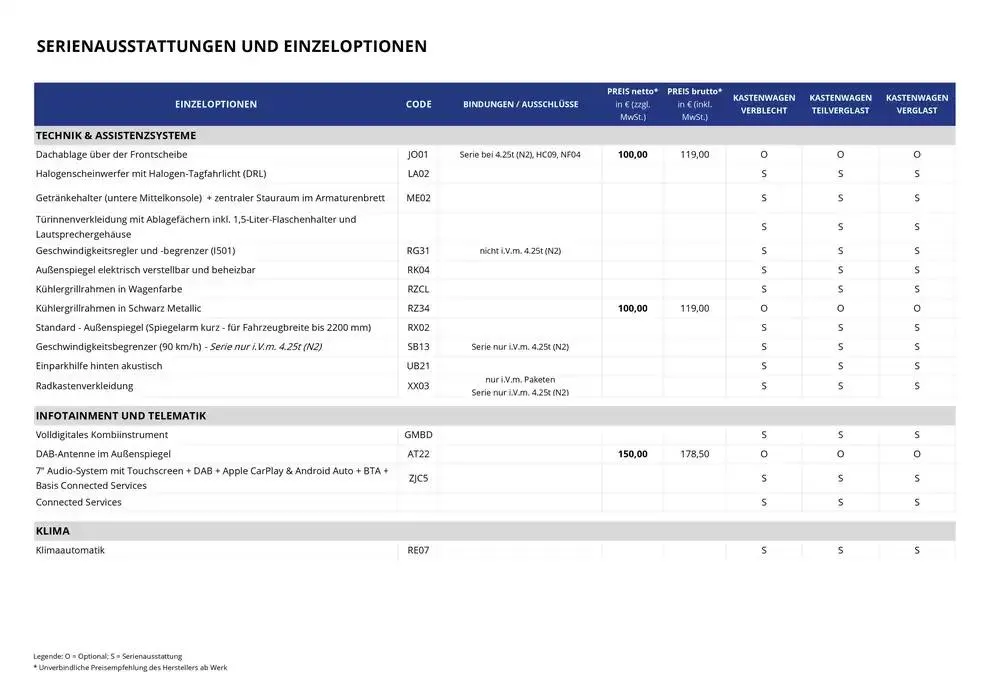Select the 'Bindungen / Ausschlüsse' column header
Viewport: 990px width, 700px height.
(x=520, y=105)
